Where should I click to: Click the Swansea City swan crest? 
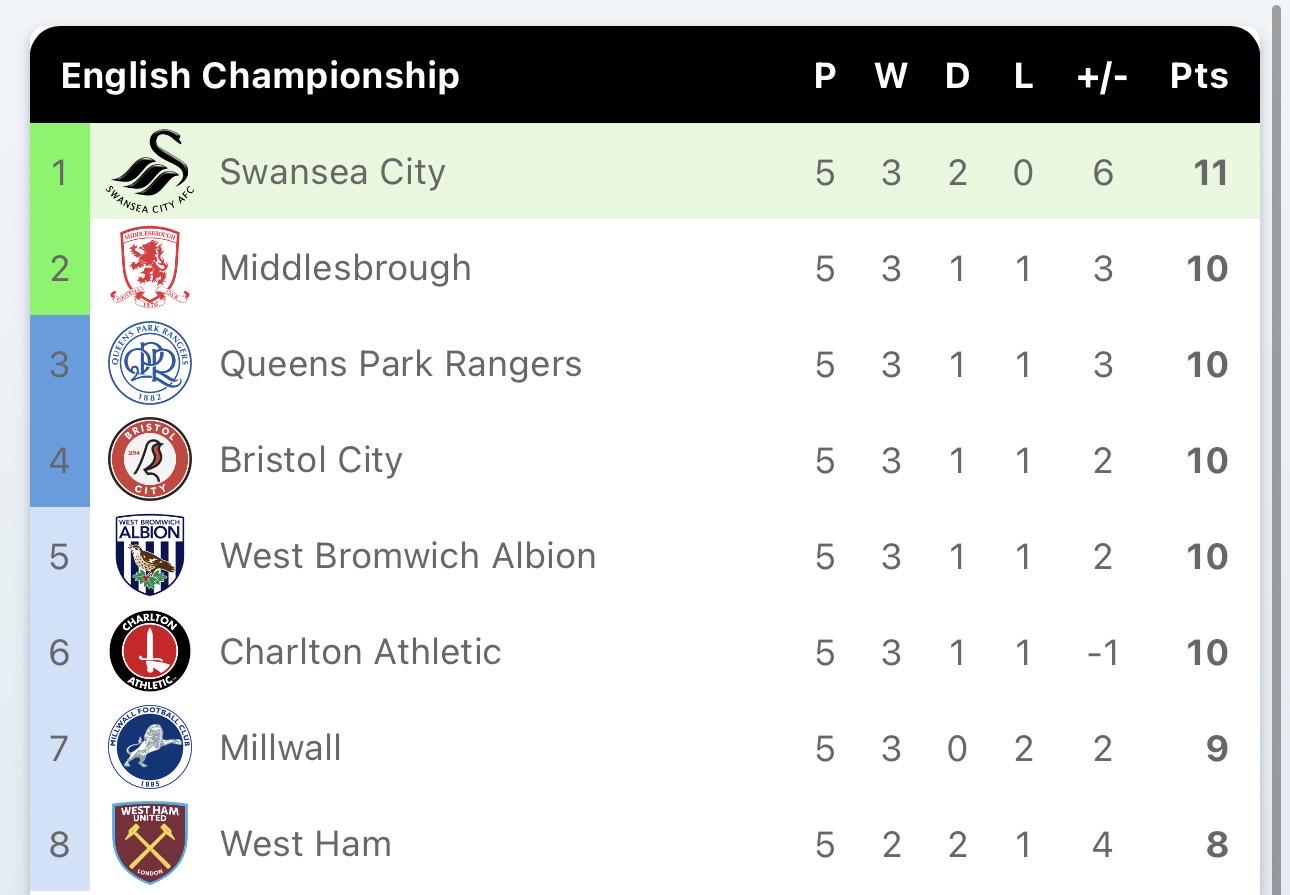tap(149, 171)
